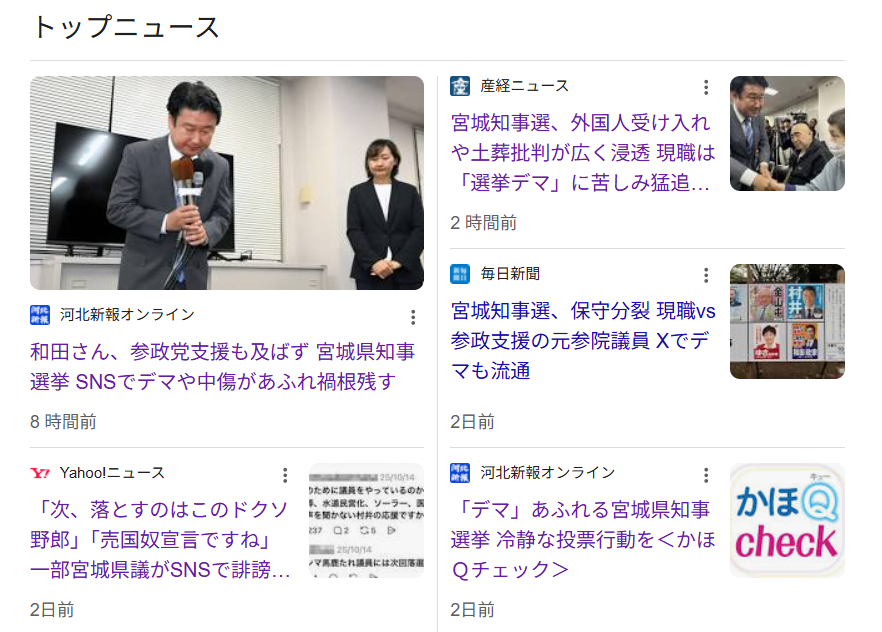Open three-dot menu for Yahoo!ニュース article
The height and width of the screenshot is (632, 882).
point(285,475)
